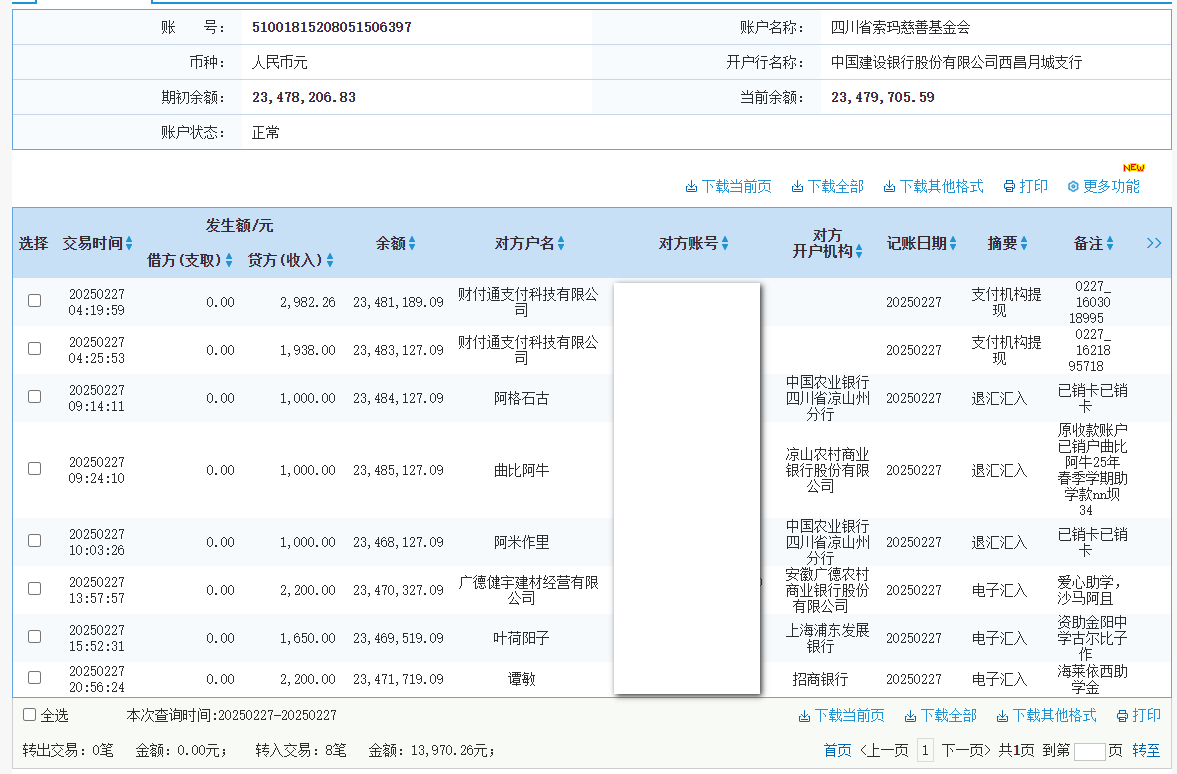
Task: Open 更多功能 more functions
Action: [1103, 186]
